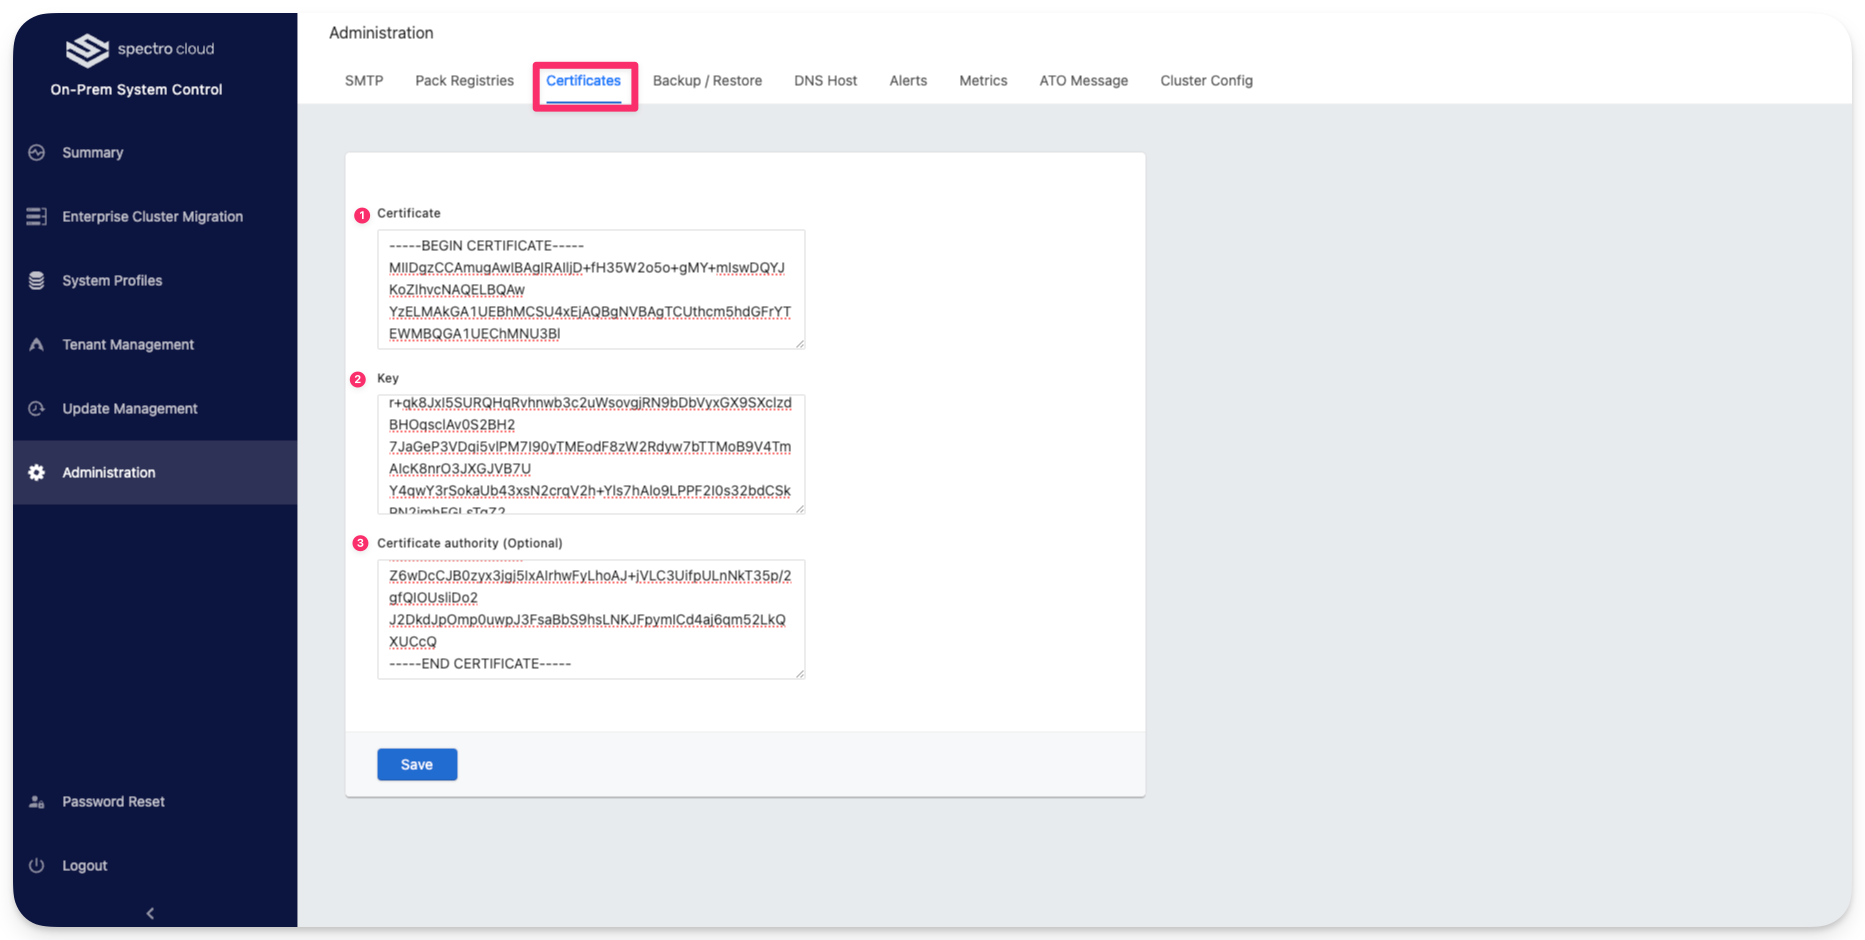Click the 'Key' field label
This screenshot has width=1865, height=940.
(x=388, y=379)
